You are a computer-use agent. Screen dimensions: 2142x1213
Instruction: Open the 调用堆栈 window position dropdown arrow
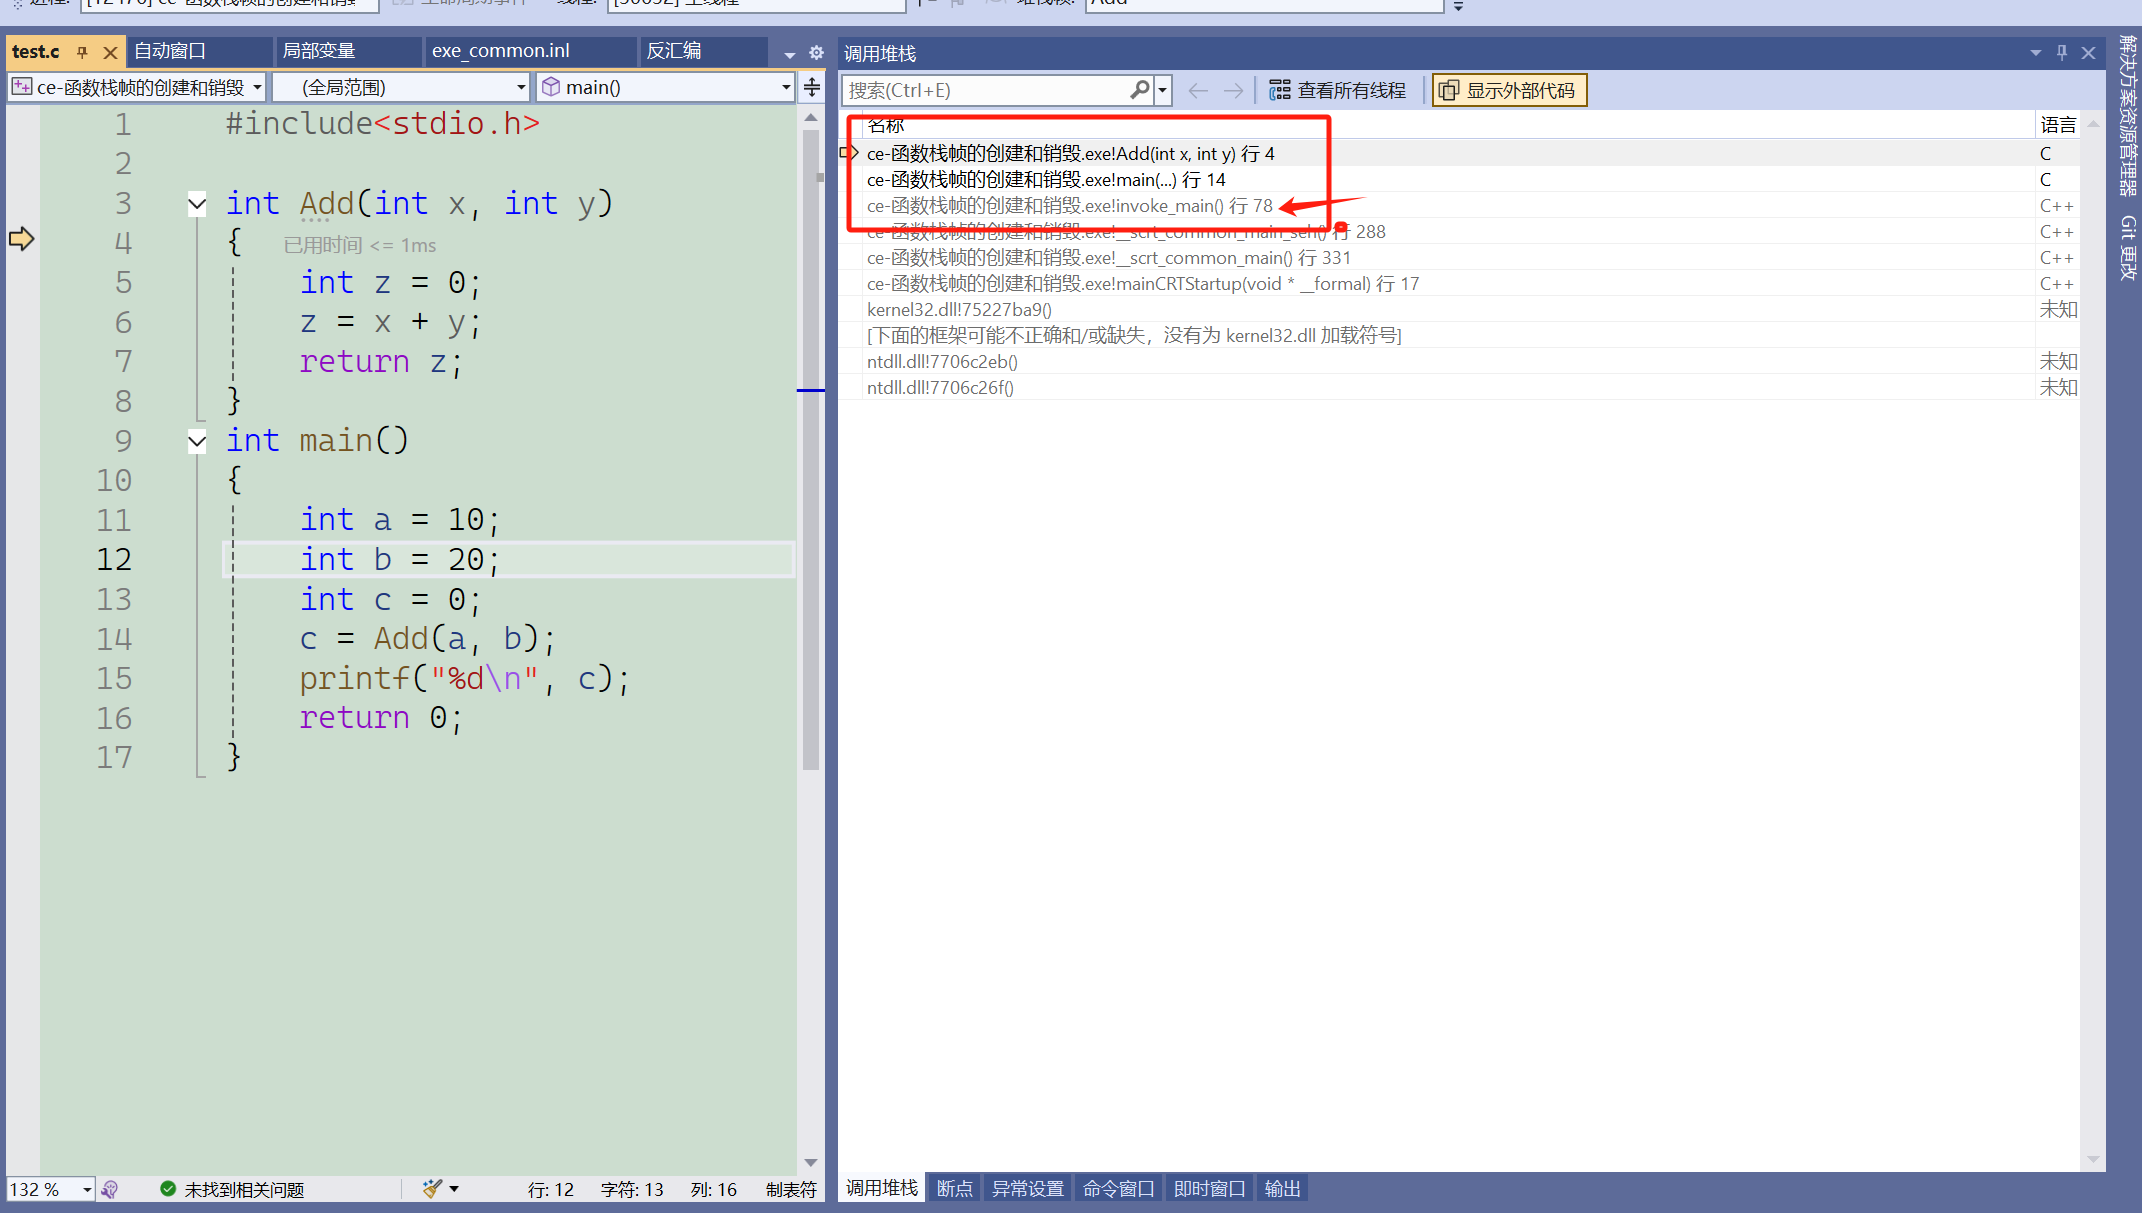[2035, 52]
